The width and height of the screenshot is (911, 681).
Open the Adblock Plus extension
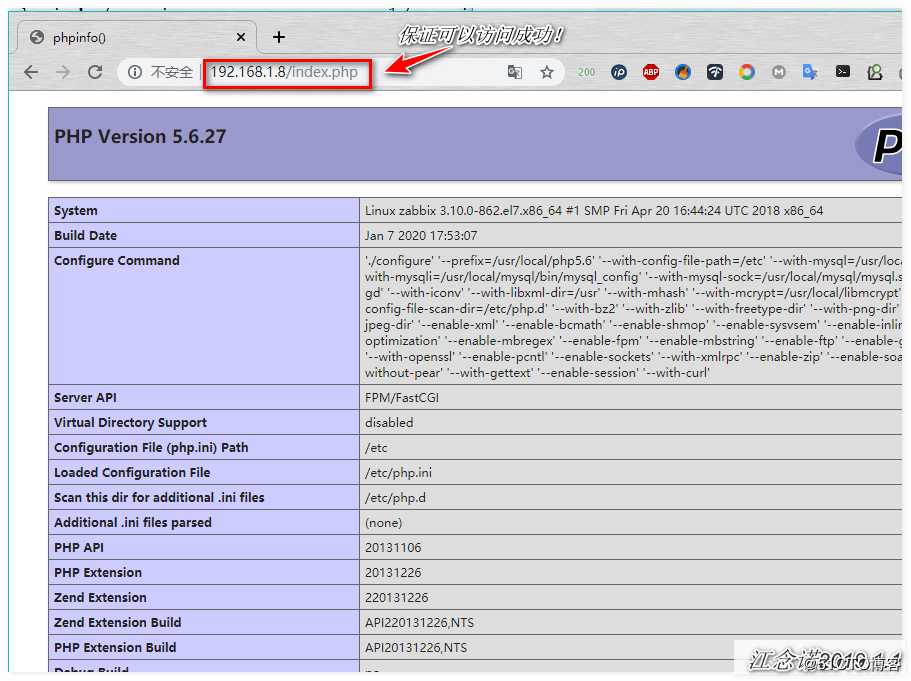651,72
